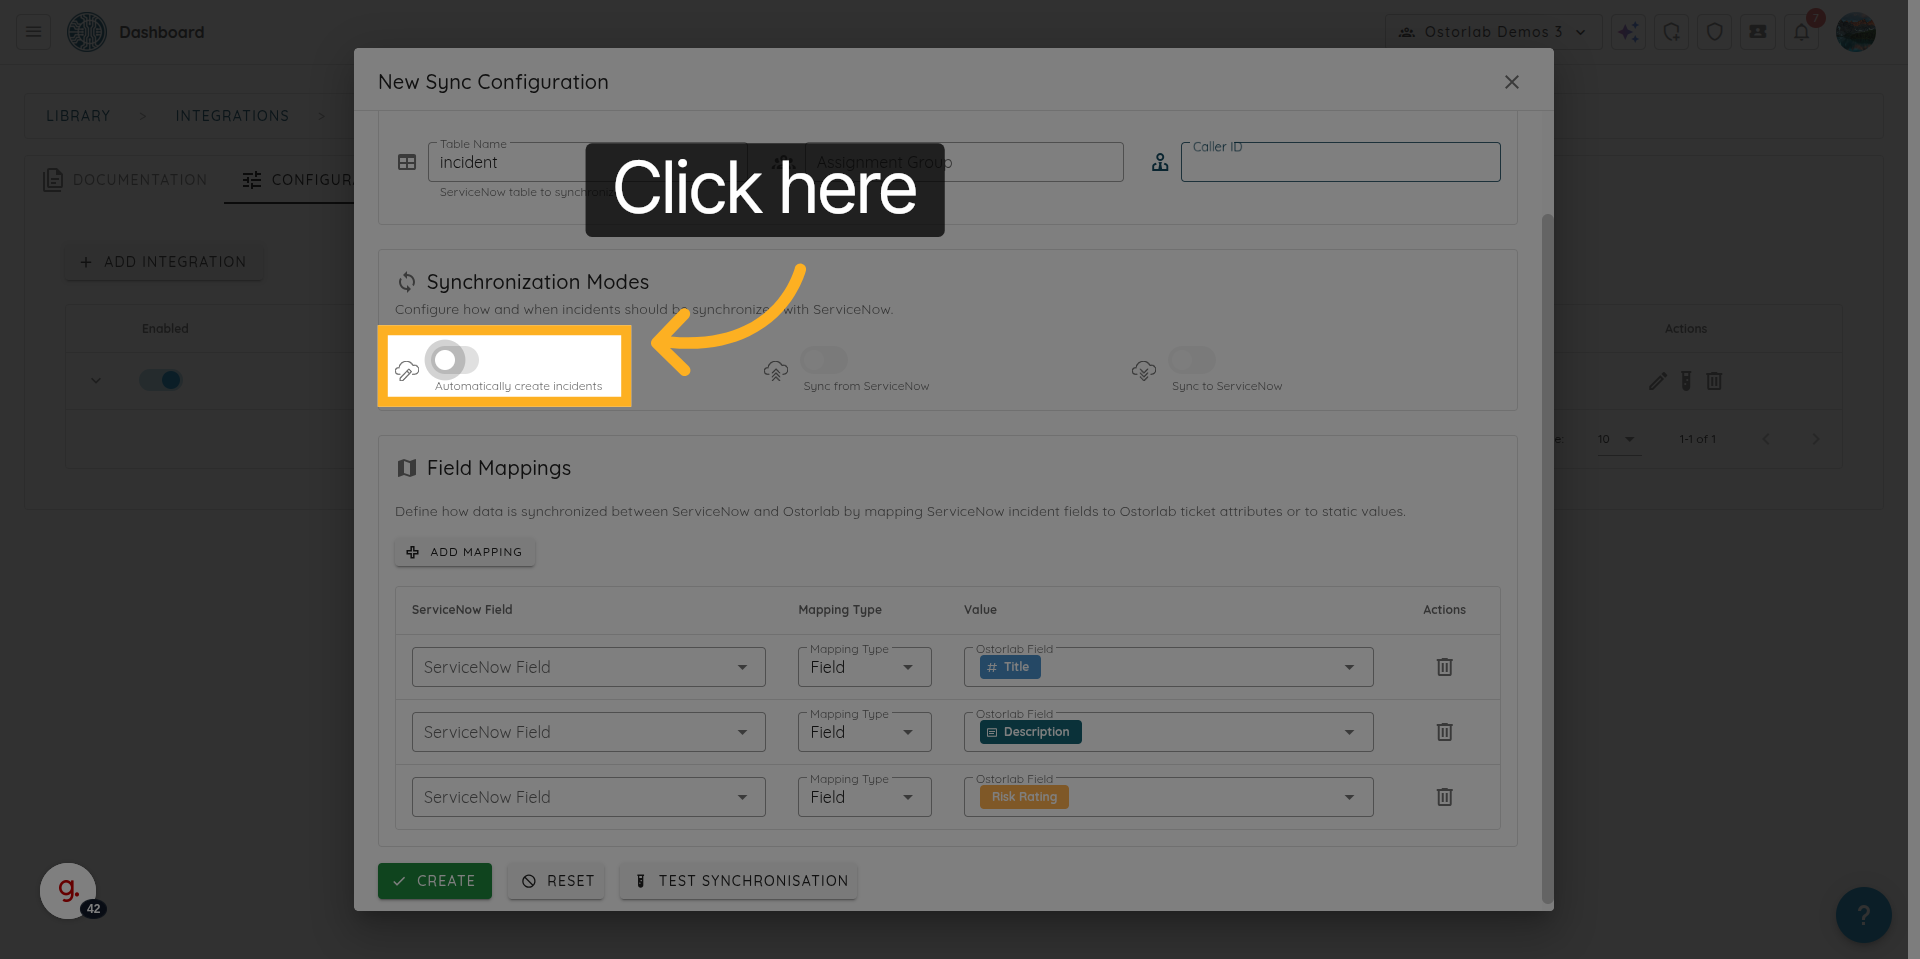Enable Automatically create incidents
This screenshot has width=1920, height=959.
coord(452,360)
